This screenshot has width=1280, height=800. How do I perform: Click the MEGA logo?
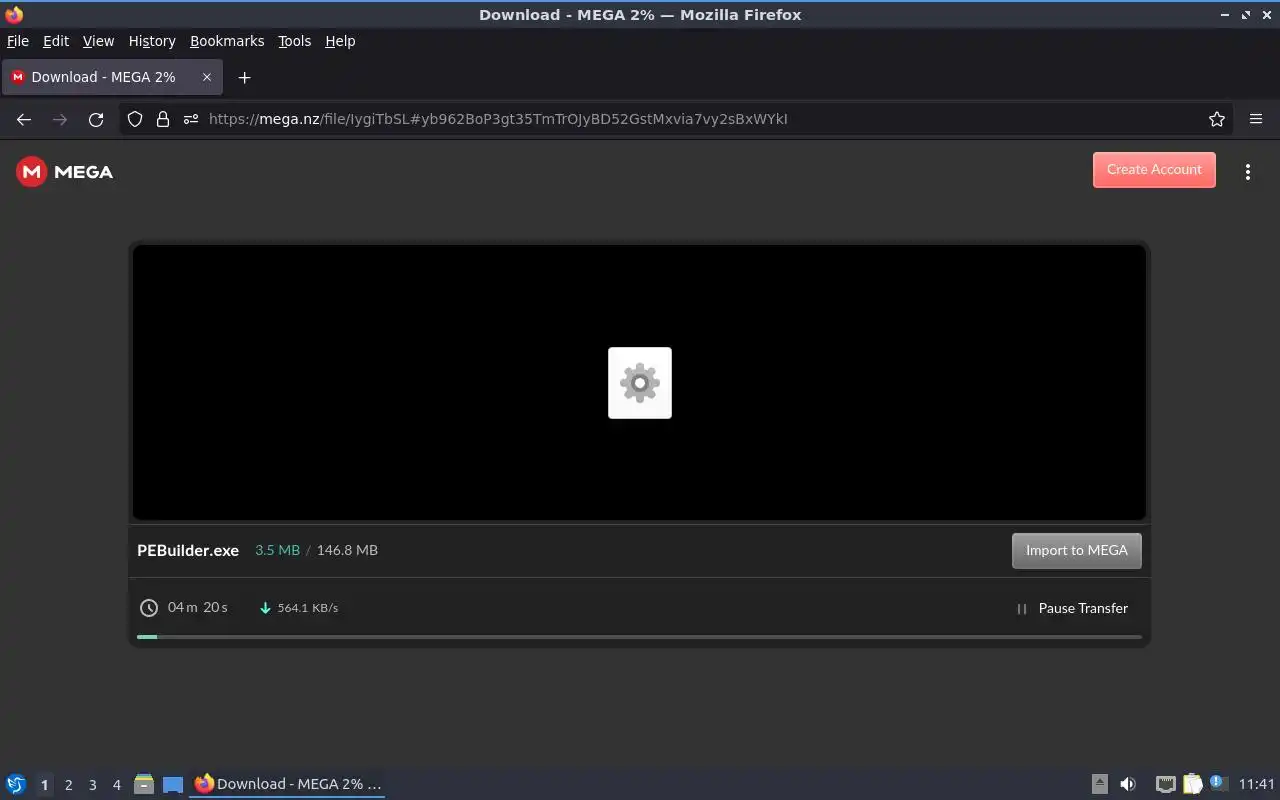(65, 172)
